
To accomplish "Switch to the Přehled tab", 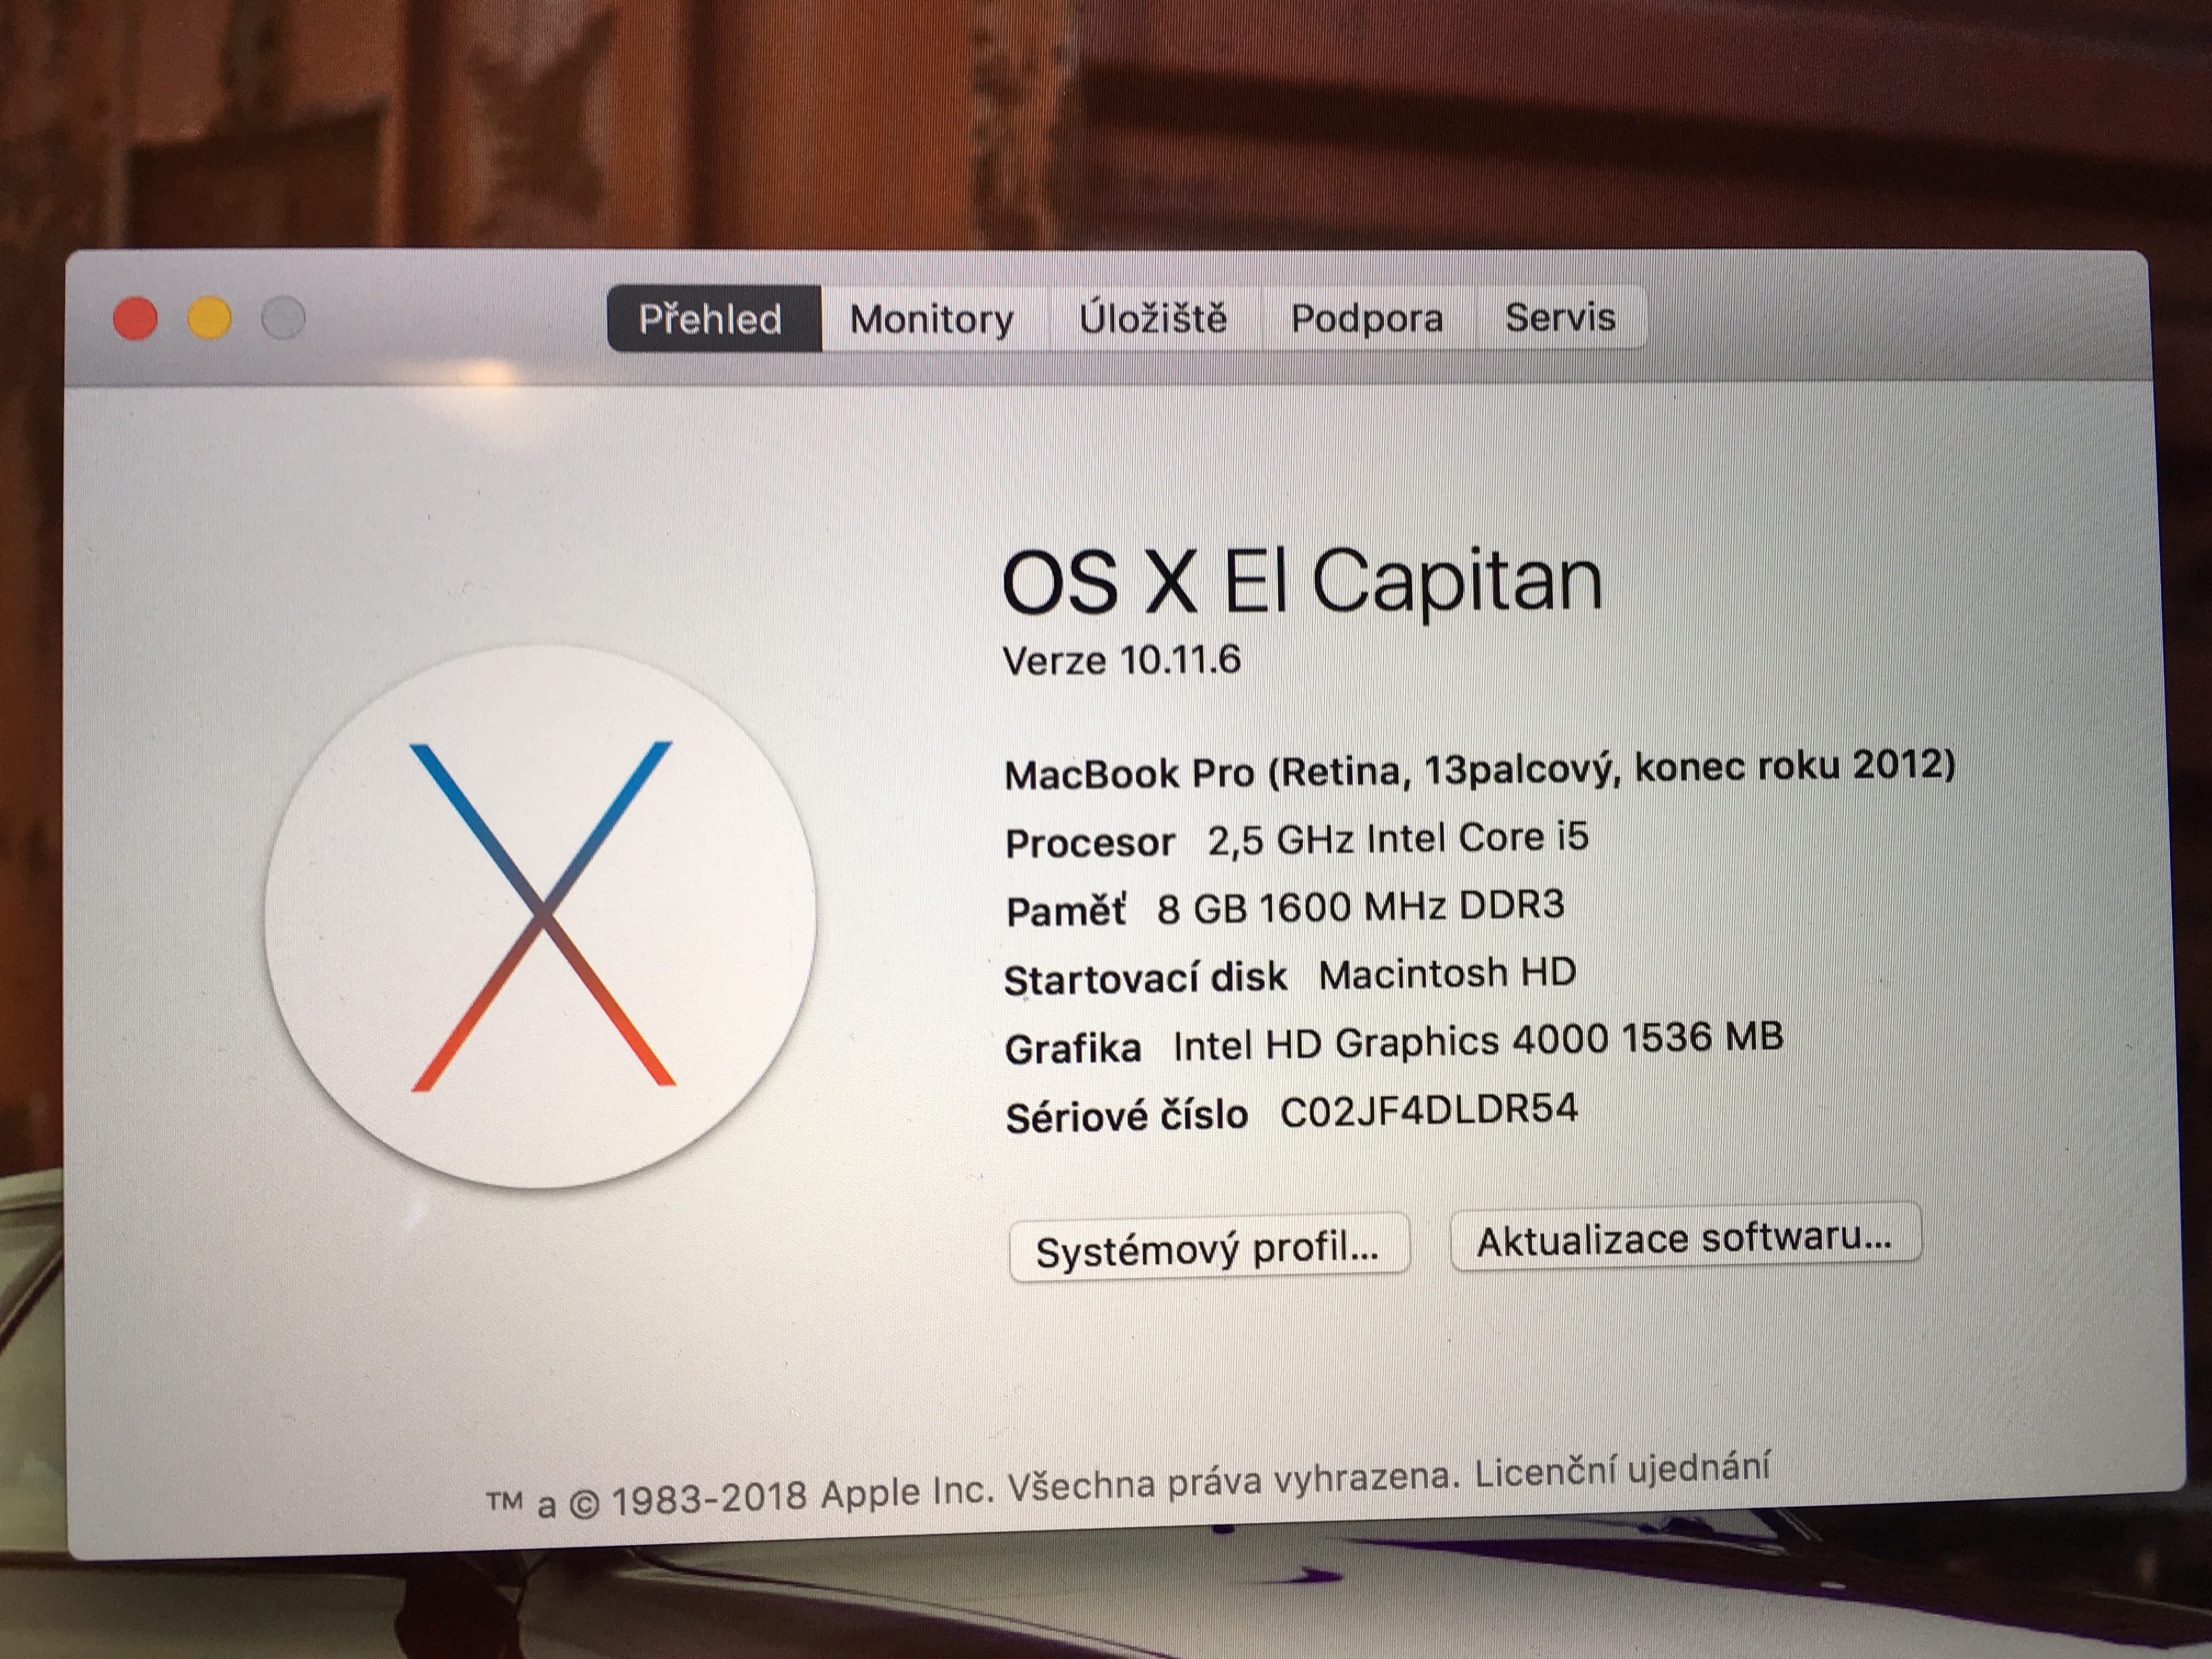I will (x=714, y=319).
